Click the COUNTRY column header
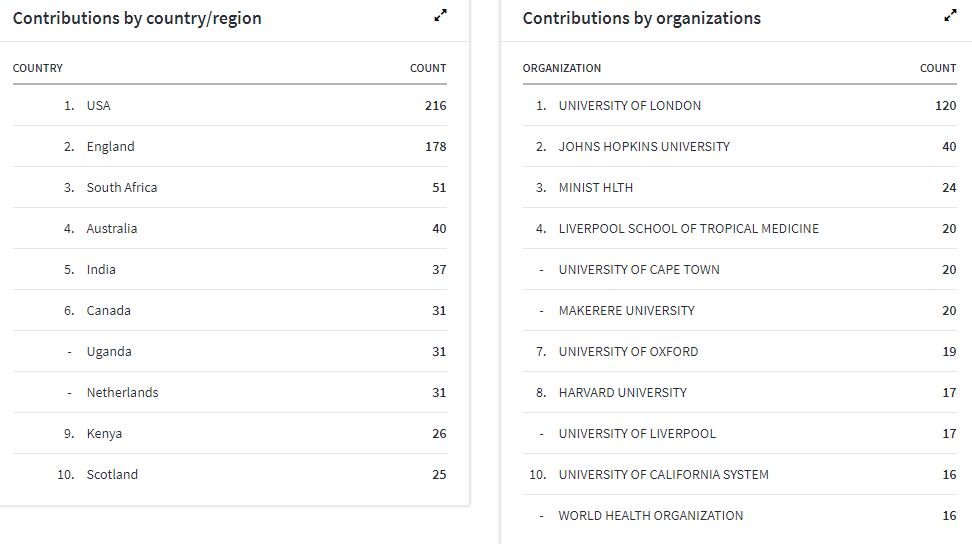Screen dimensions: 972x544 pos(38,68)
